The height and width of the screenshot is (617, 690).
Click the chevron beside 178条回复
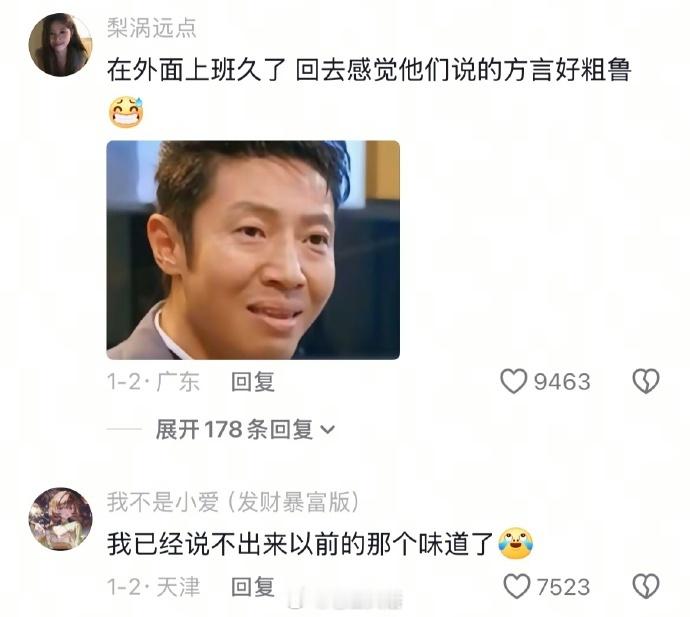pyautogui.click(x=328, y=430)
